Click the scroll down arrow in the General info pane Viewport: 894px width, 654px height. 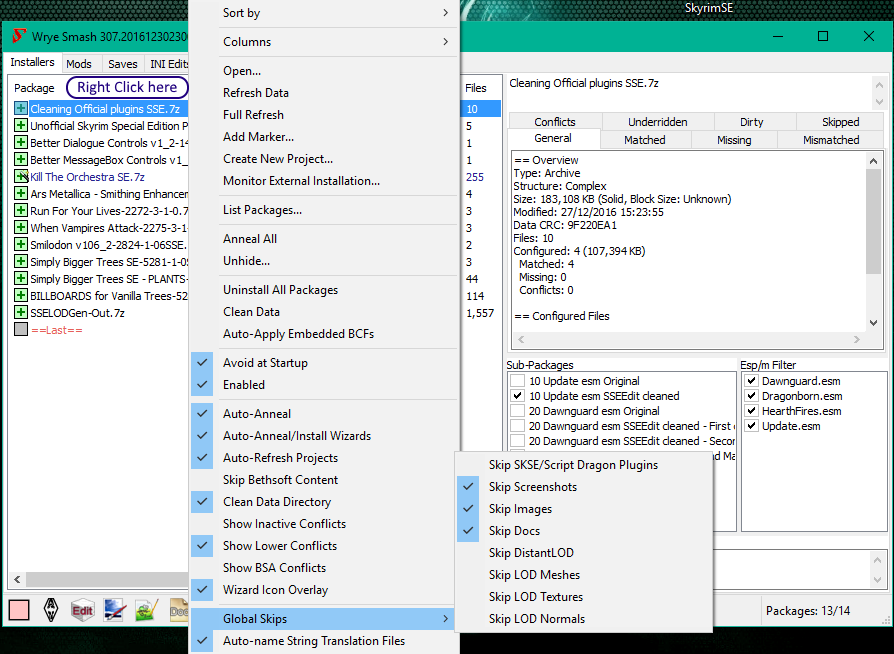click(873, 323)
